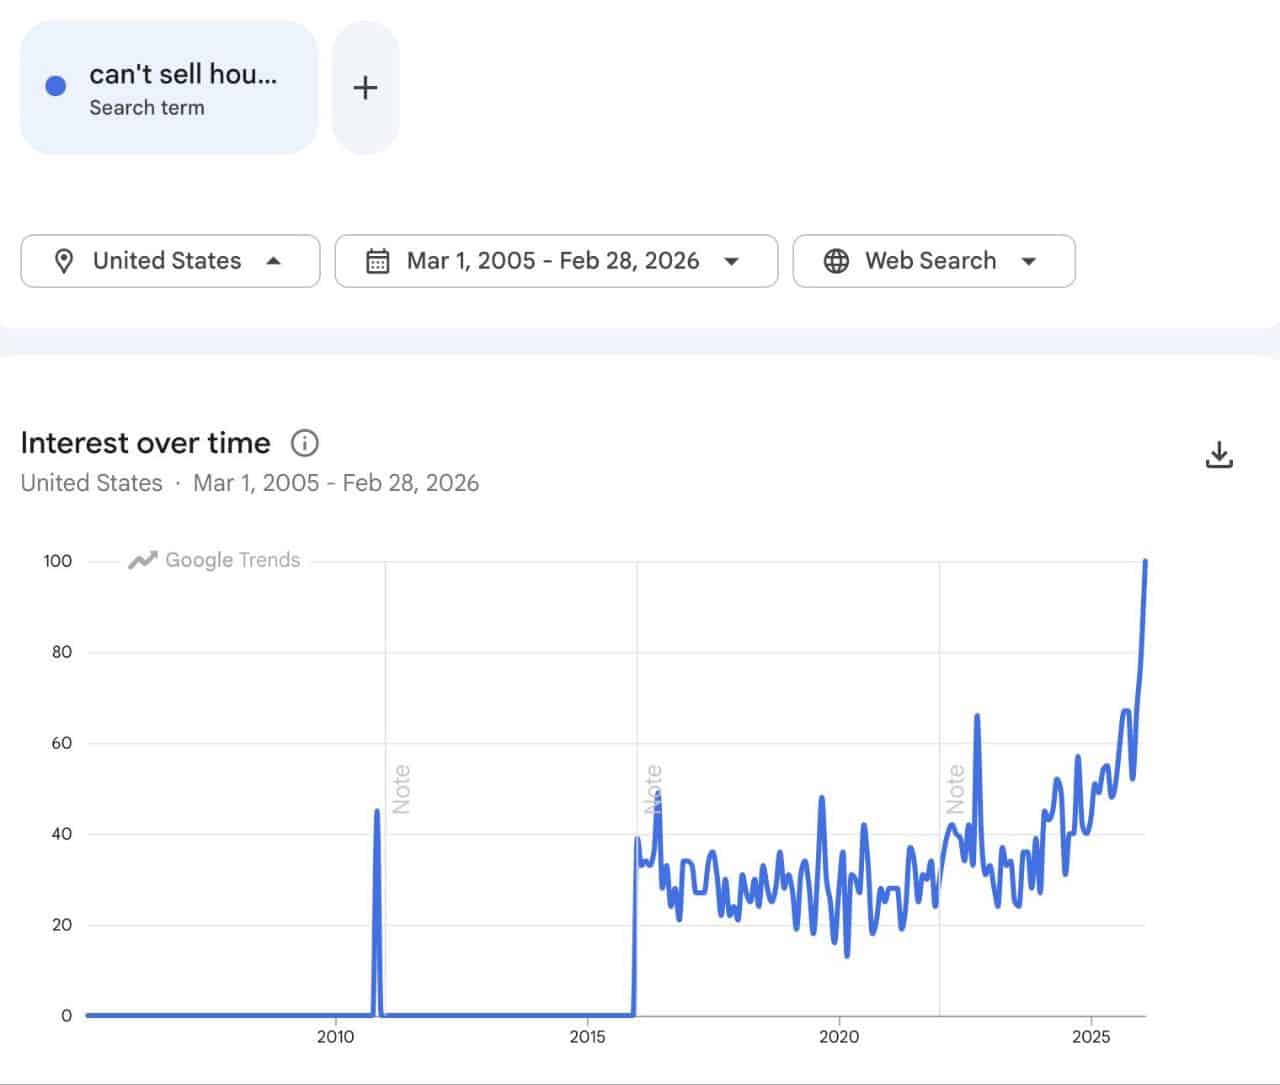Click the Interest over time heading
Screen dimensions: 1280x1085
(x=145, y=442)
